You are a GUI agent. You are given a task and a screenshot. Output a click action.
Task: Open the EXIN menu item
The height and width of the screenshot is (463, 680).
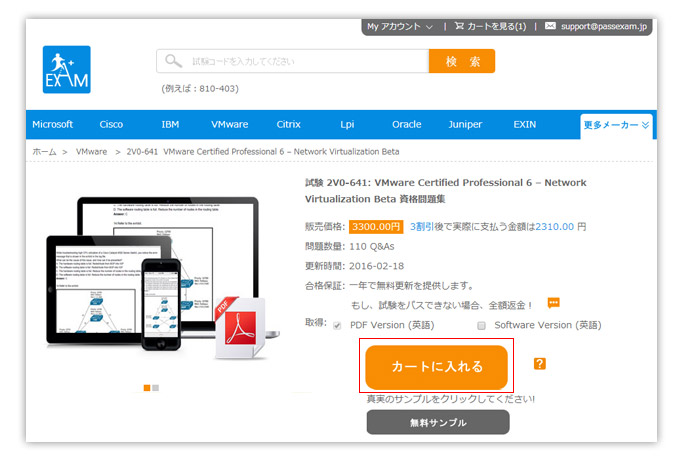tap(525, 124)
